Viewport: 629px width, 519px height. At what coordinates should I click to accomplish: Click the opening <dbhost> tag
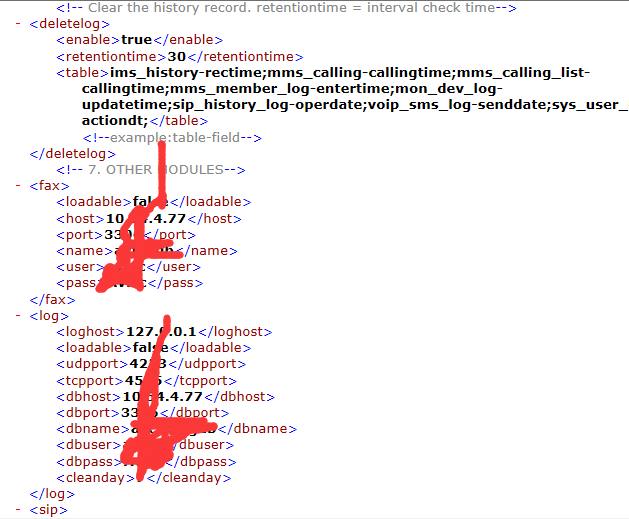tap(89, 397)
